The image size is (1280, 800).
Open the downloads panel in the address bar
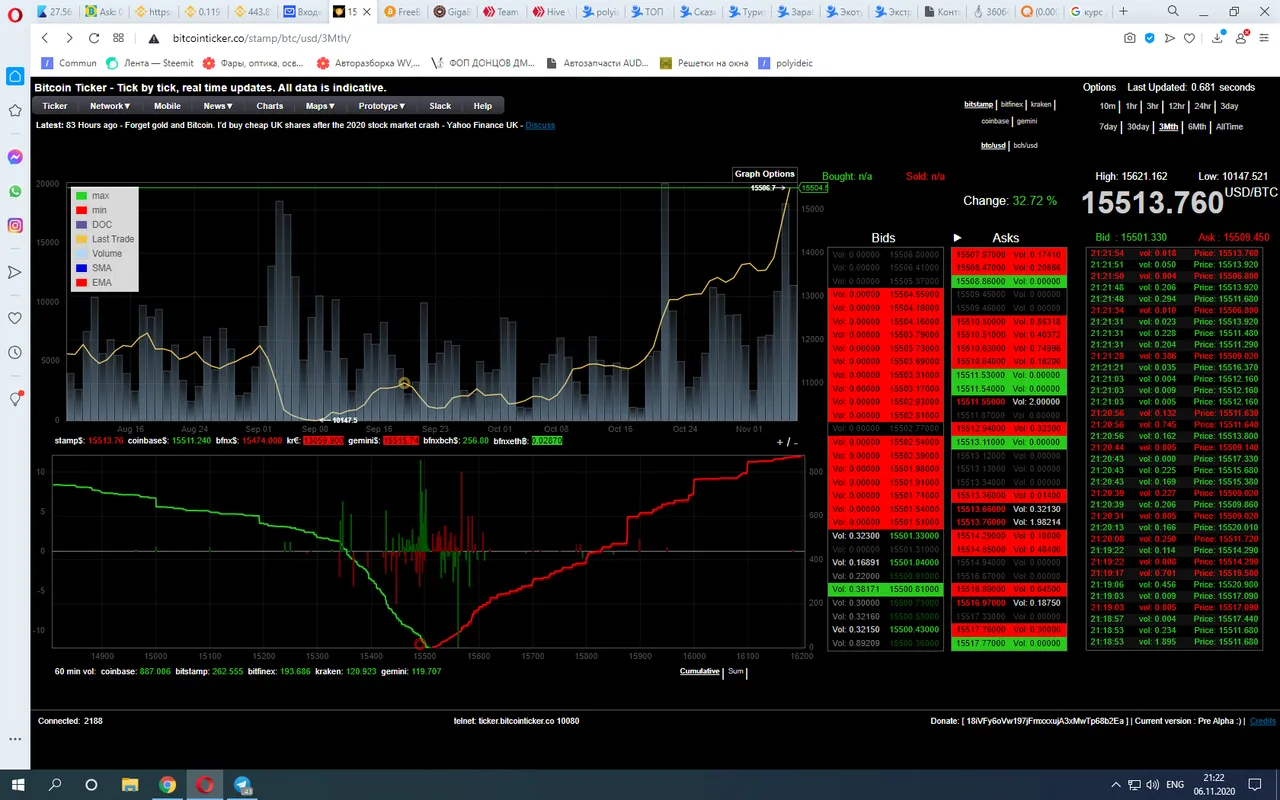tap(1219, 38)
